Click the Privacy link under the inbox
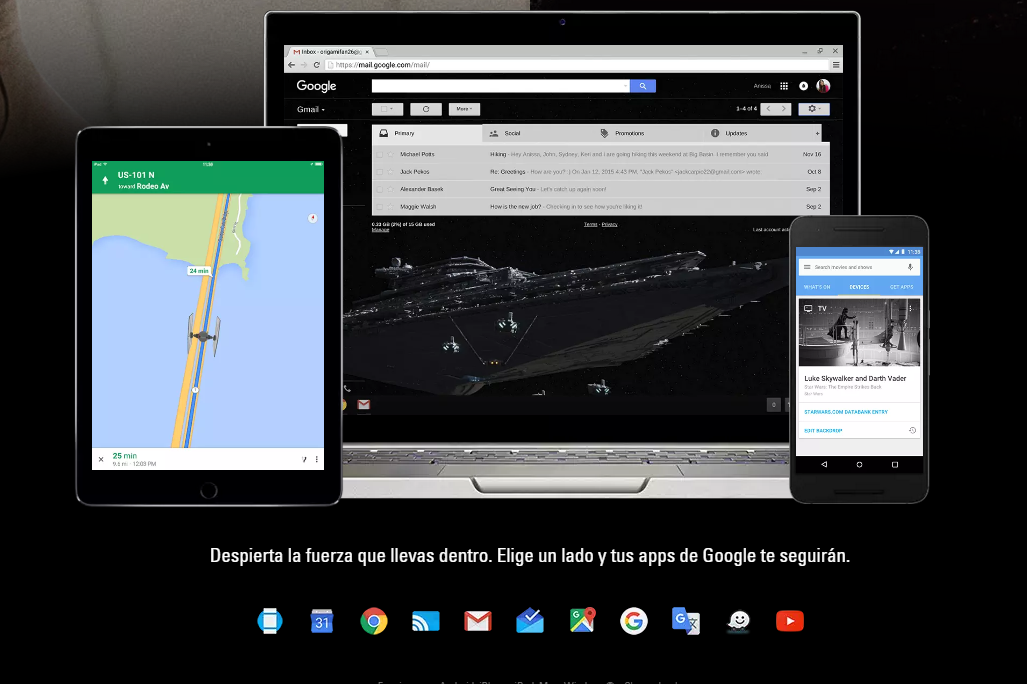This screenshot has width=1027, height=684. (610, 224)
